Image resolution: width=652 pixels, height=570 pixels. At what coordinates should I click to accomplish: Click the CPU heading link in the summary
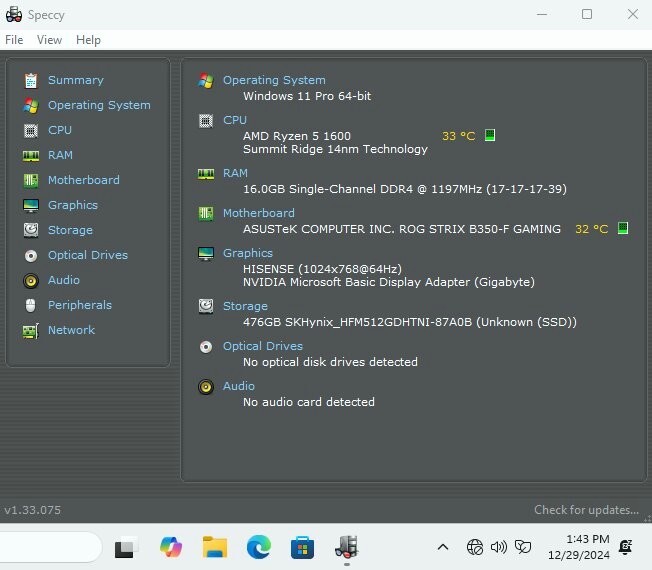click(235, 120)
